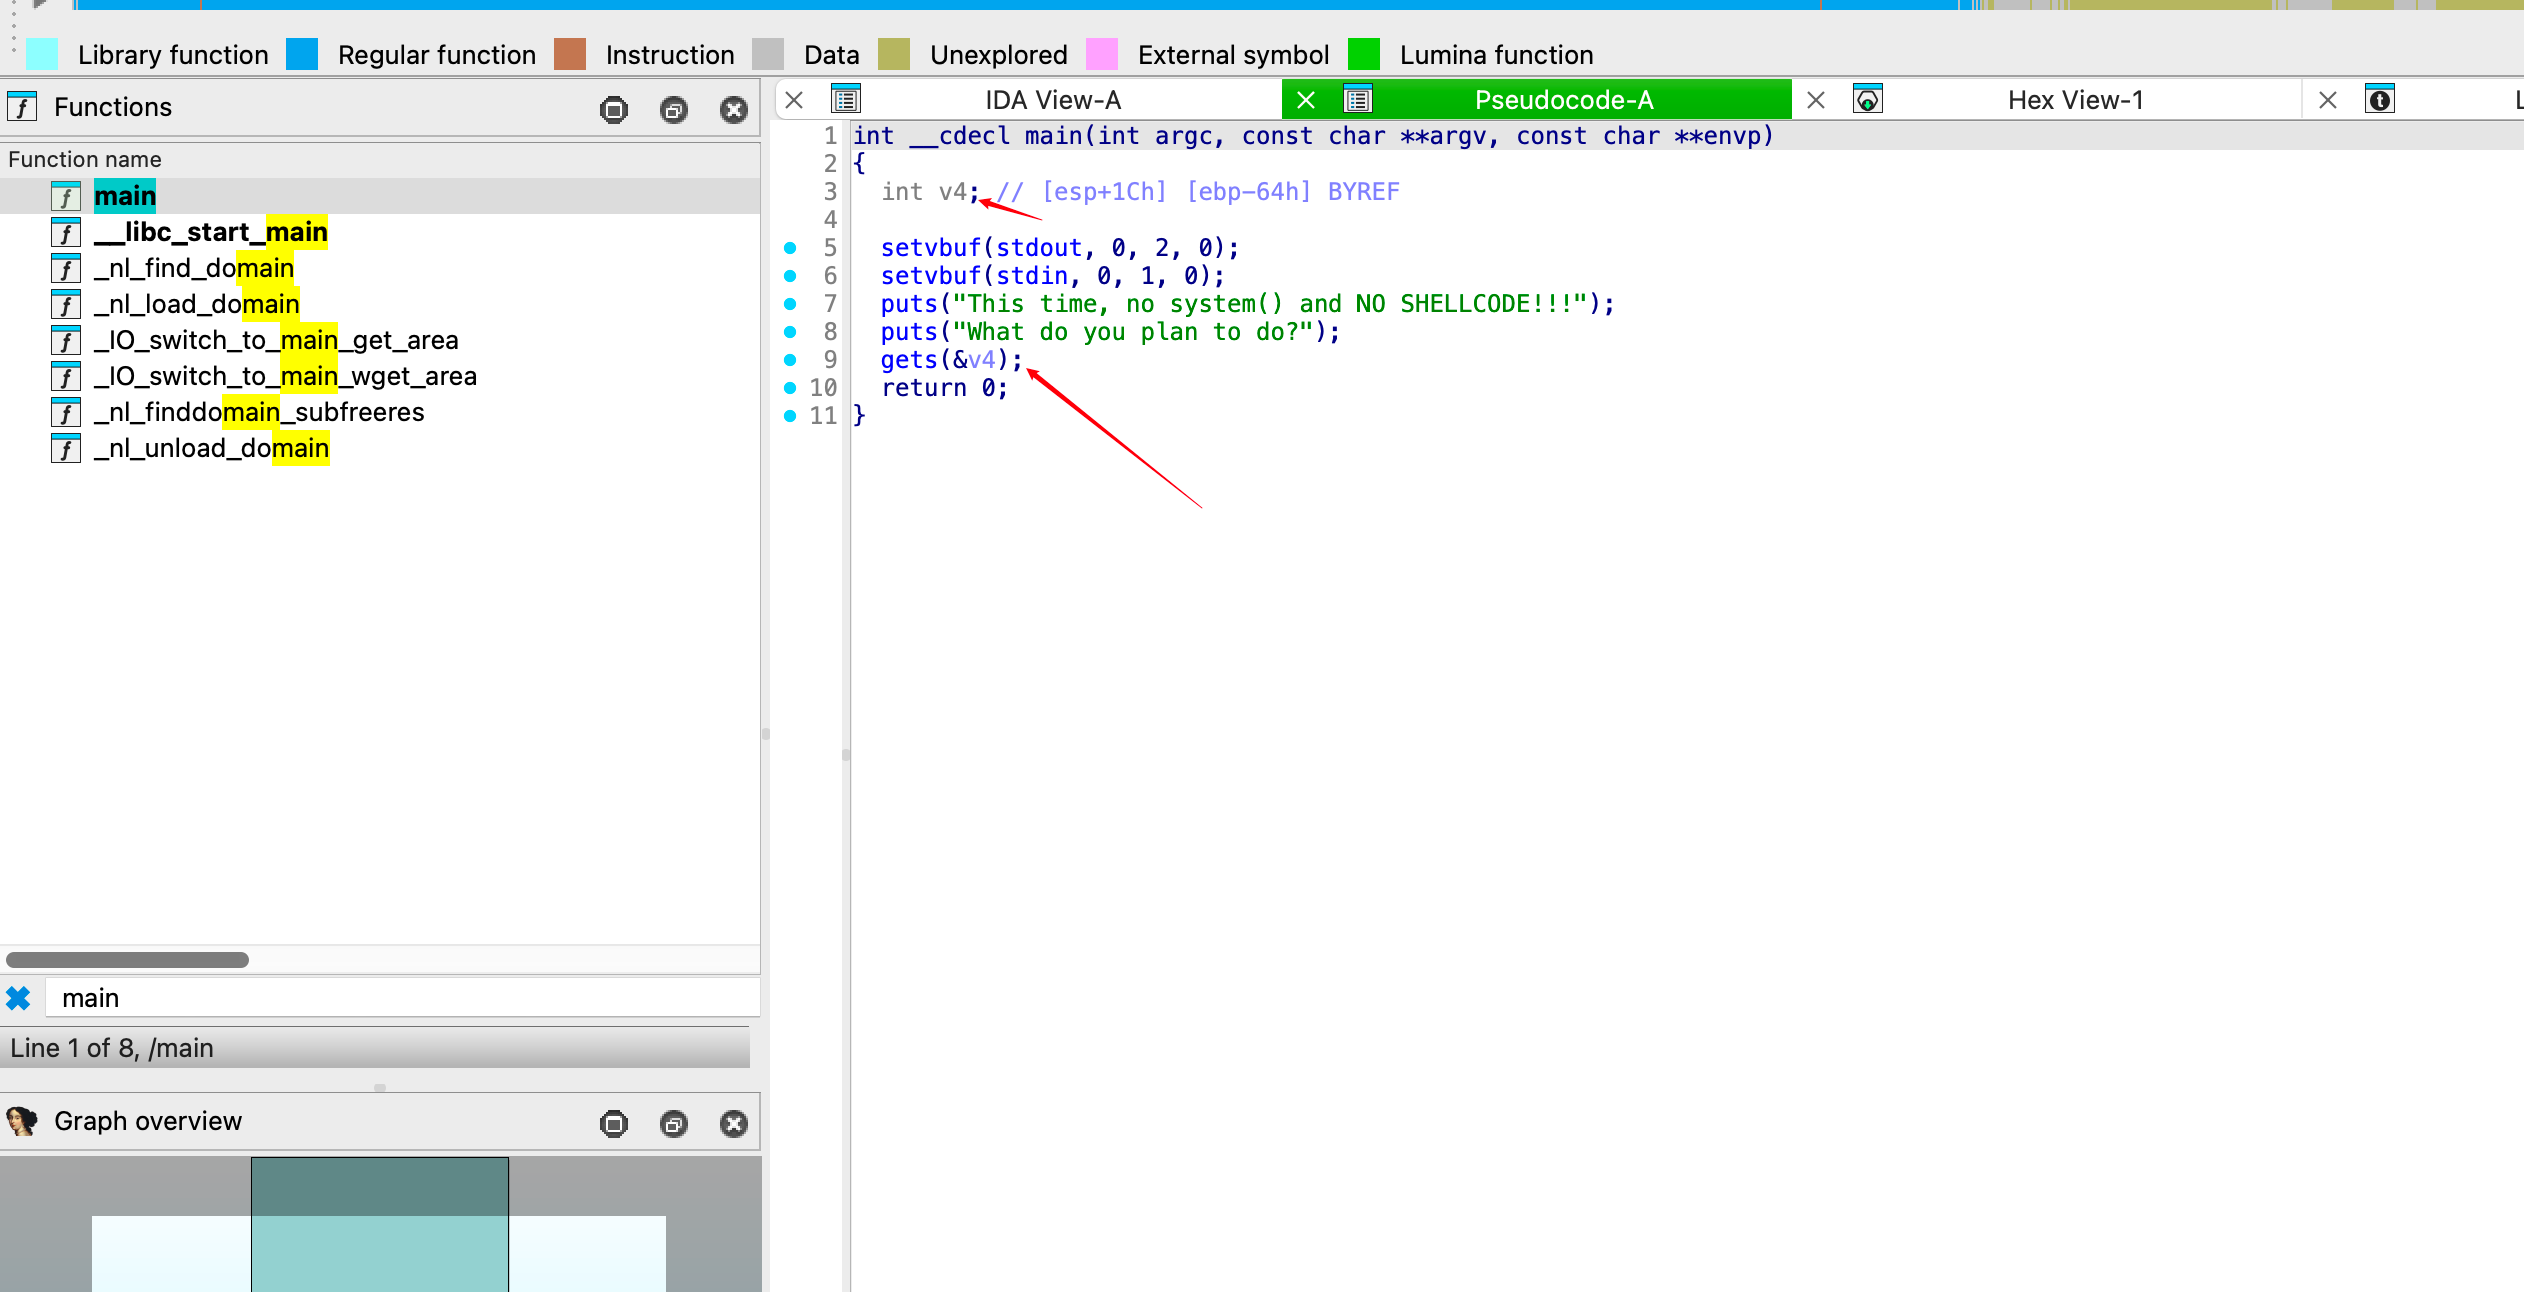This screenshot has width=2524, height=1292.
Task: Select __libc_start_main function row
Action: (380, 232)
